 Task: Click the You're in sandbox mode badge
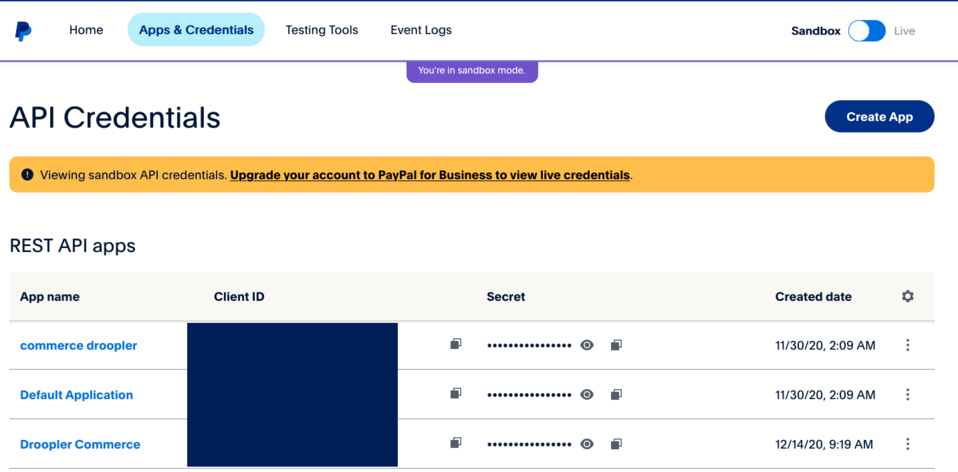point(472,71)
